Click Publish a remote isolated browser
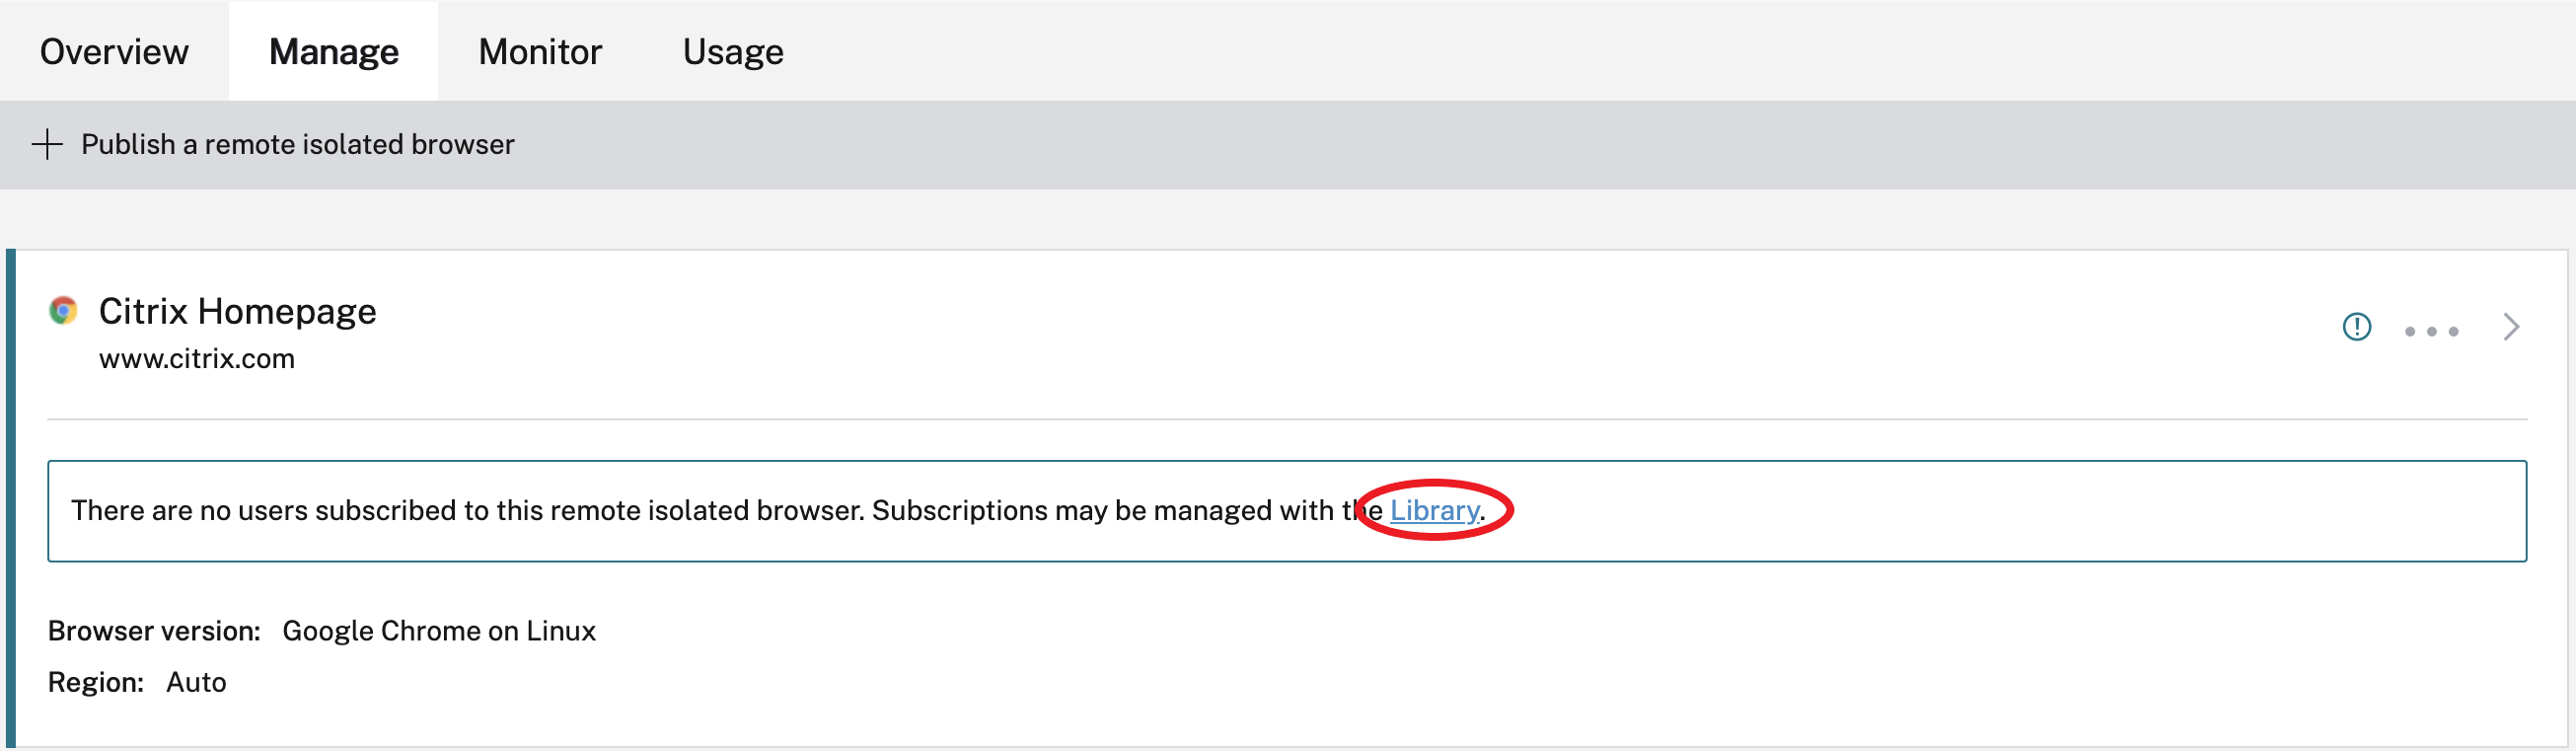This screenshot has height=751, width=2576. 297,145
